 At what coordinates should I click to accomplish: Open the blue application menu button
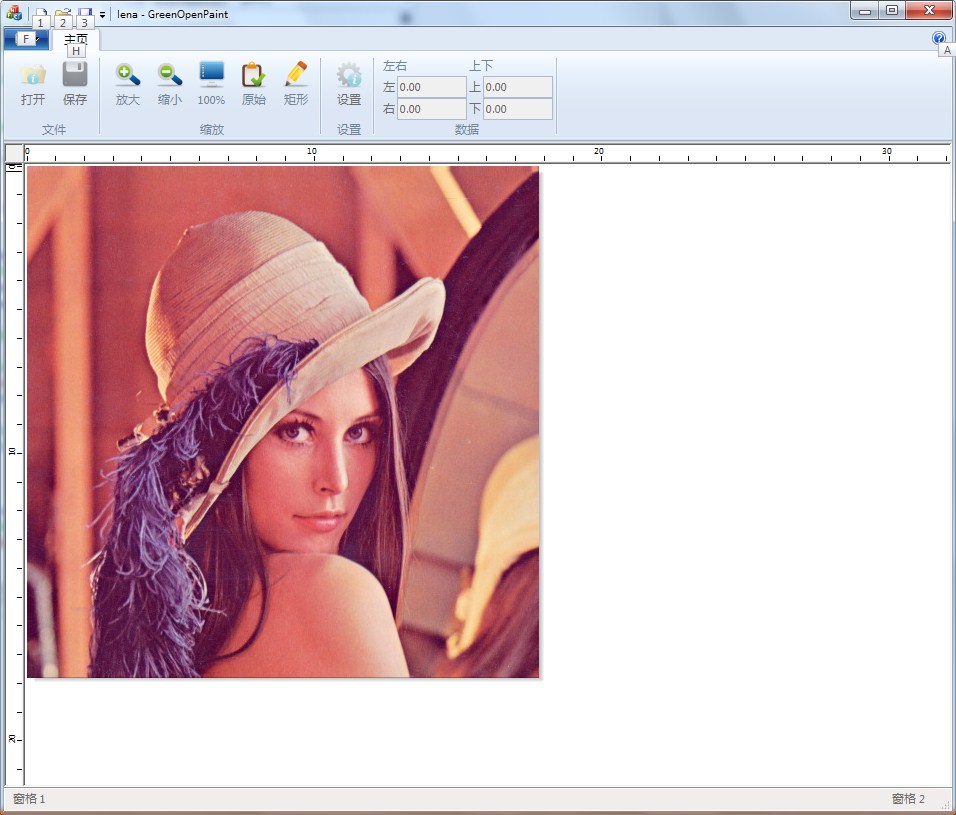[x=25, y=39]
